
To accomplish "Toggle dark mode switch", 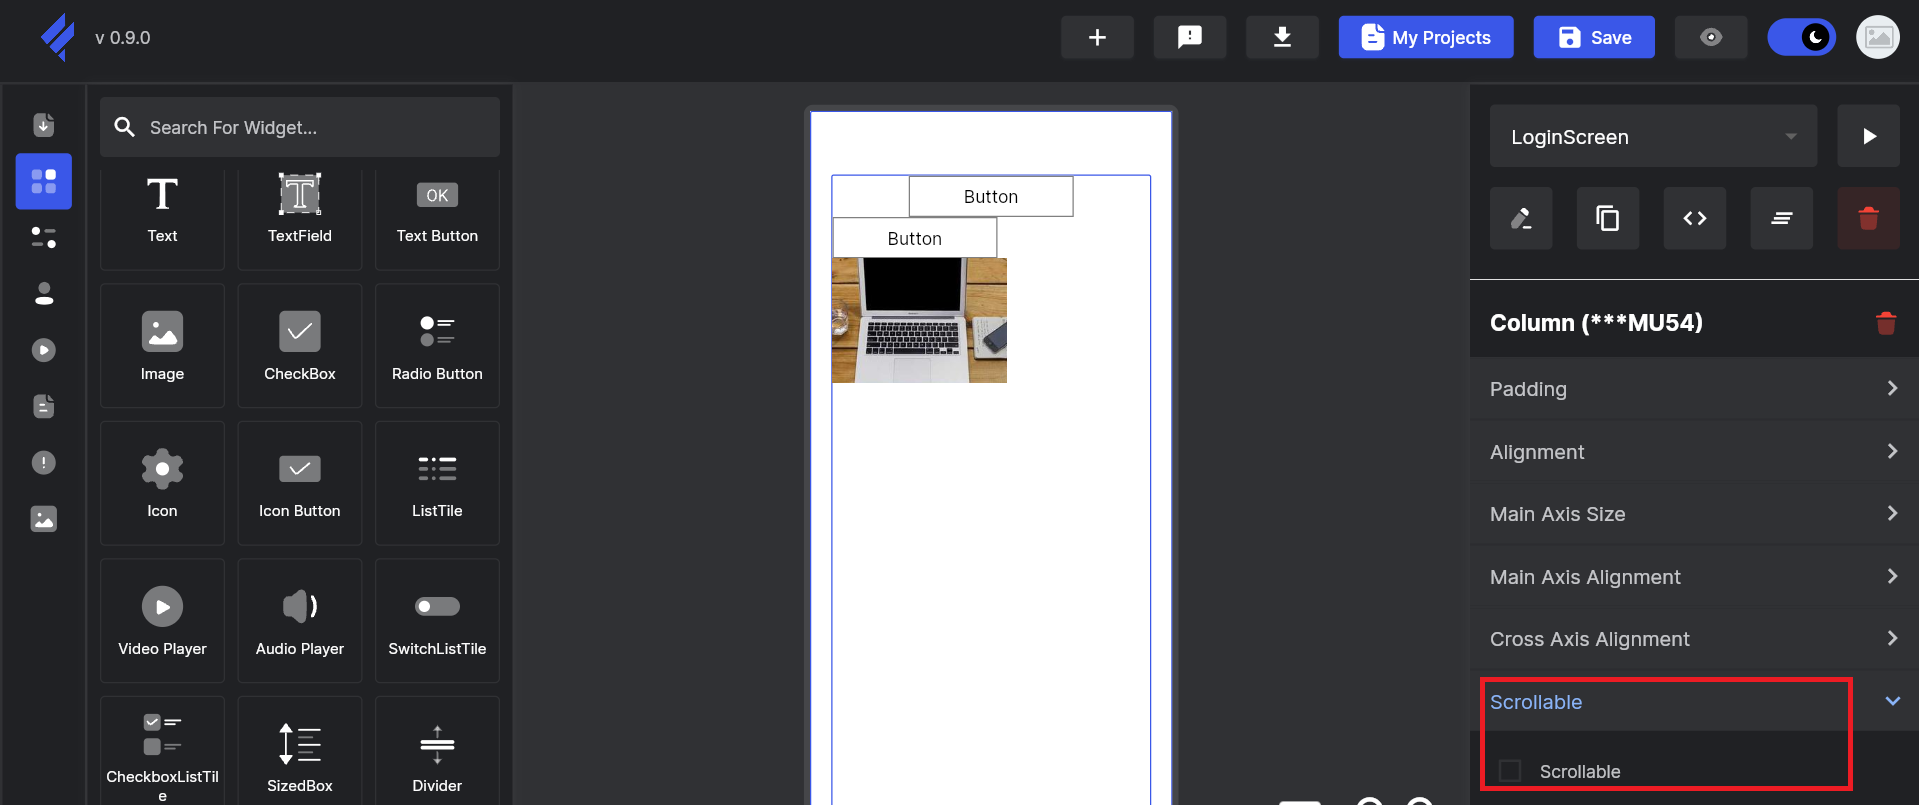I will 1801,38.
